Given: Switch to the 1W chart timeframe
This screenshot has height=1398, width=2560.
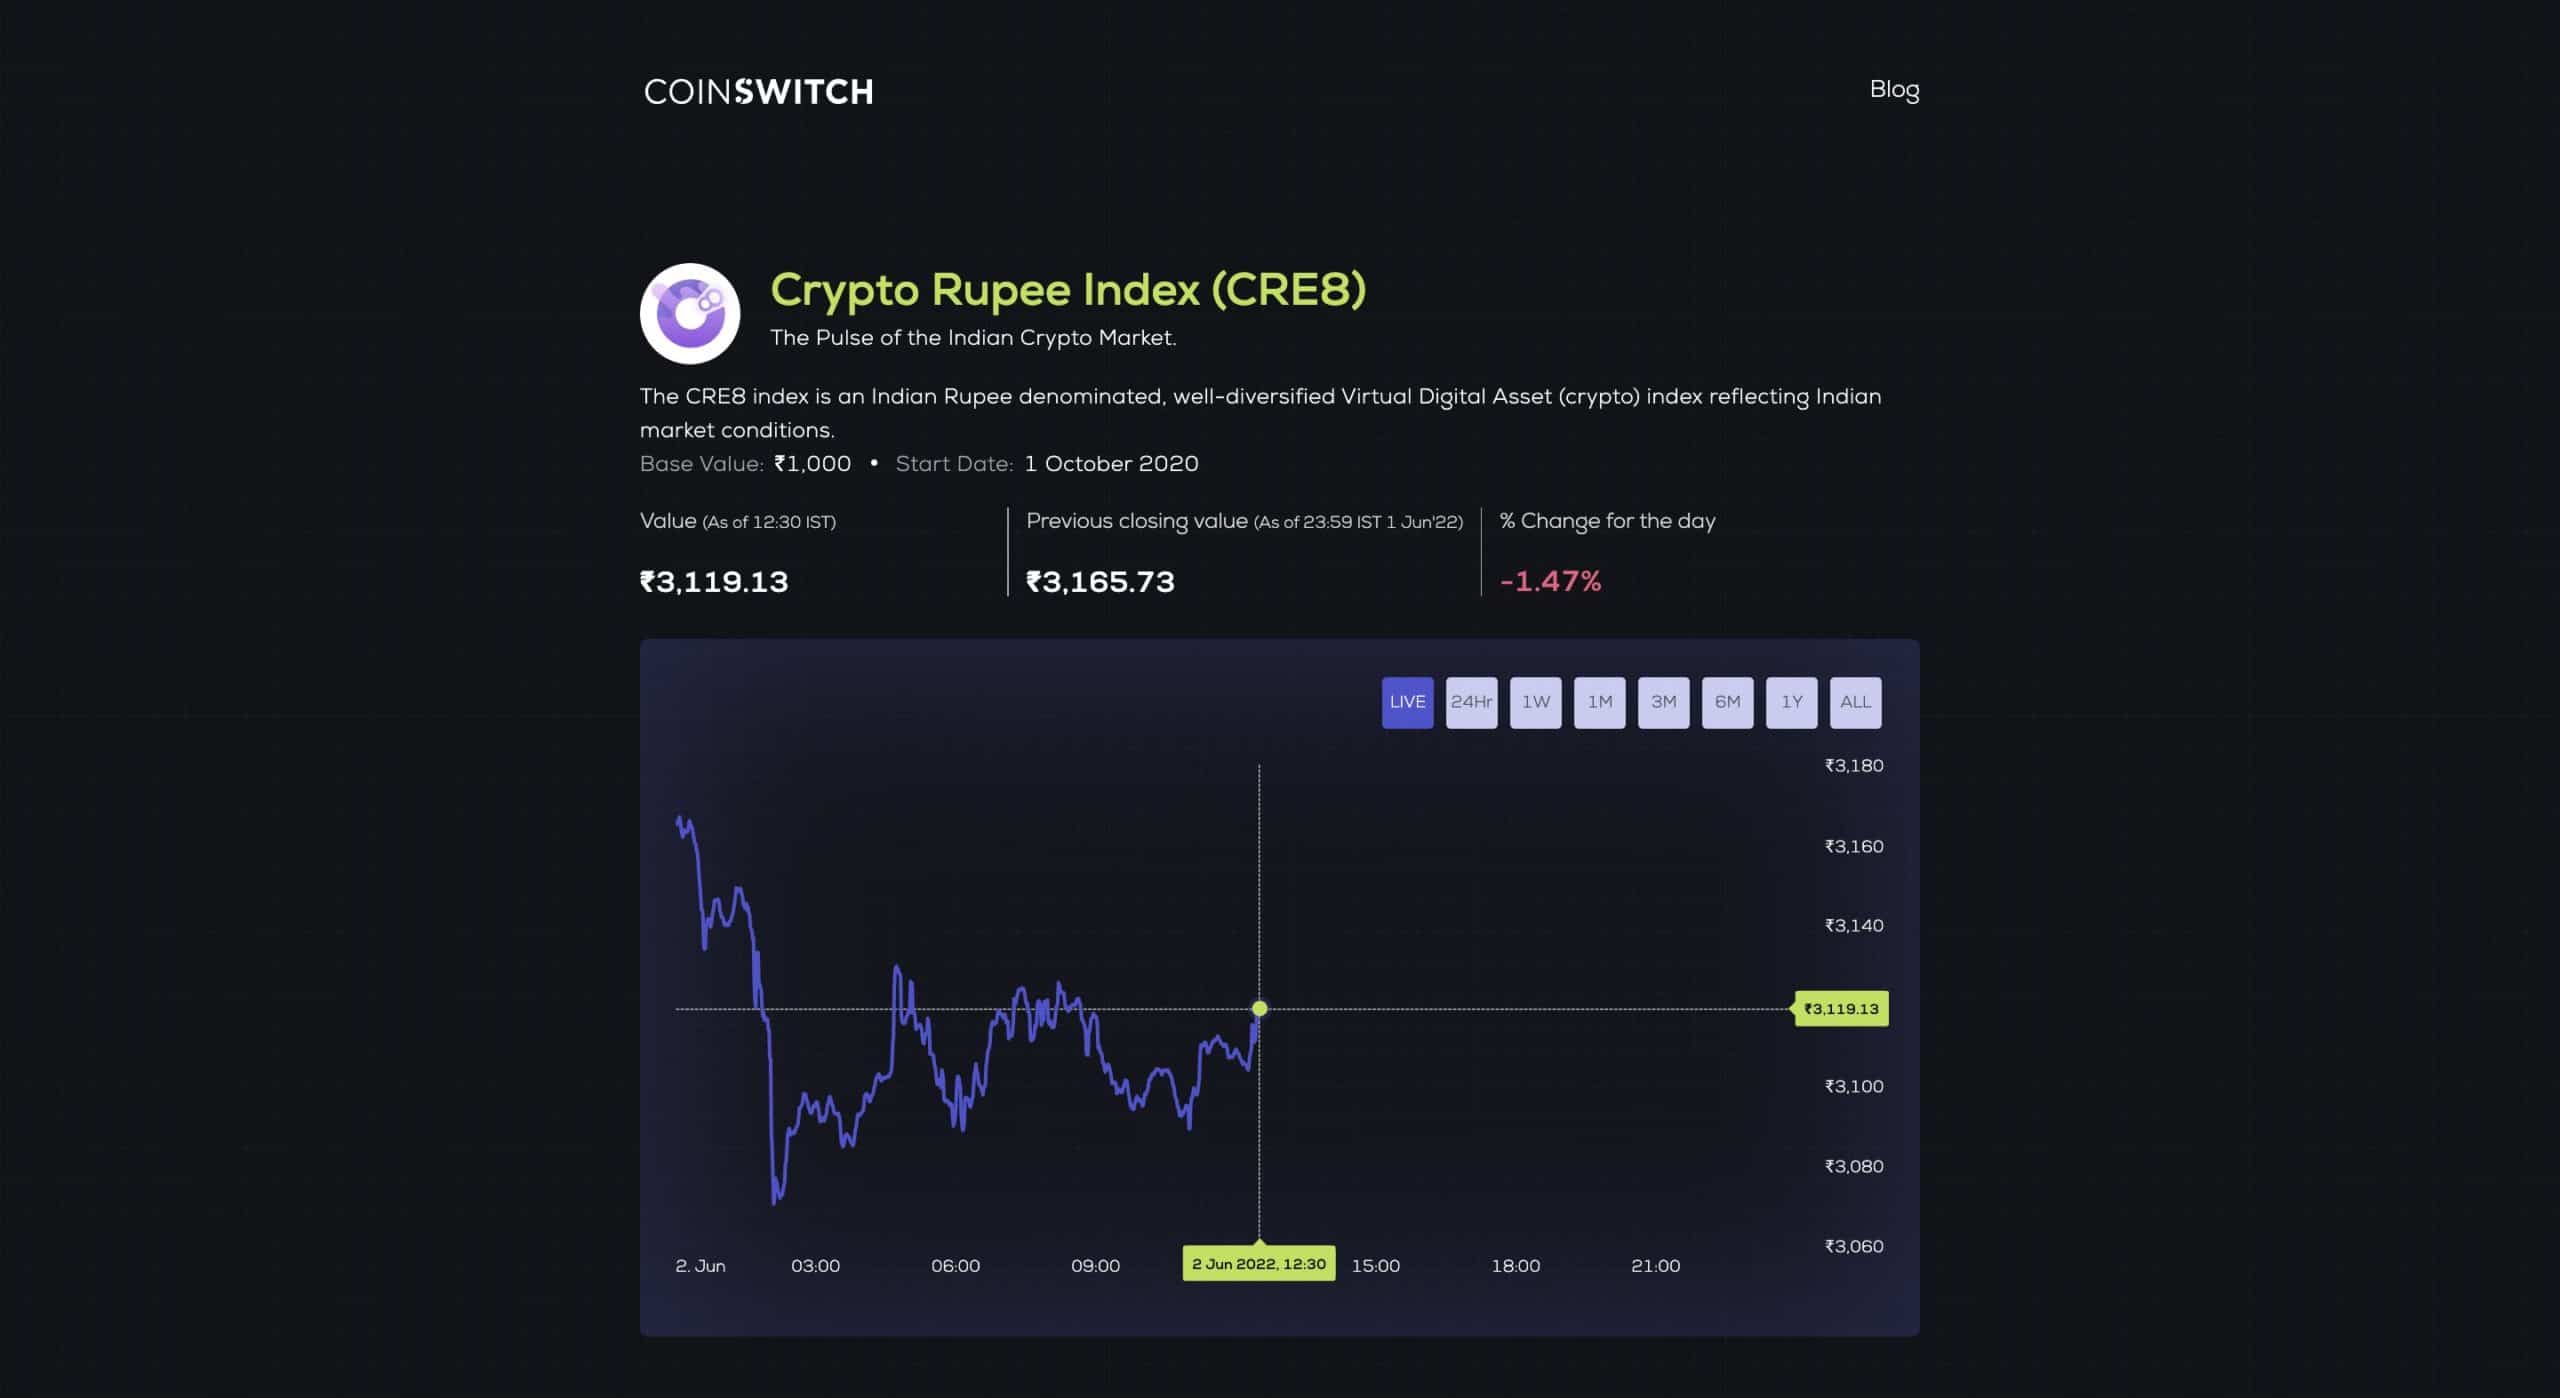Looking at the screenshot, I should (x=1535, y=702).
